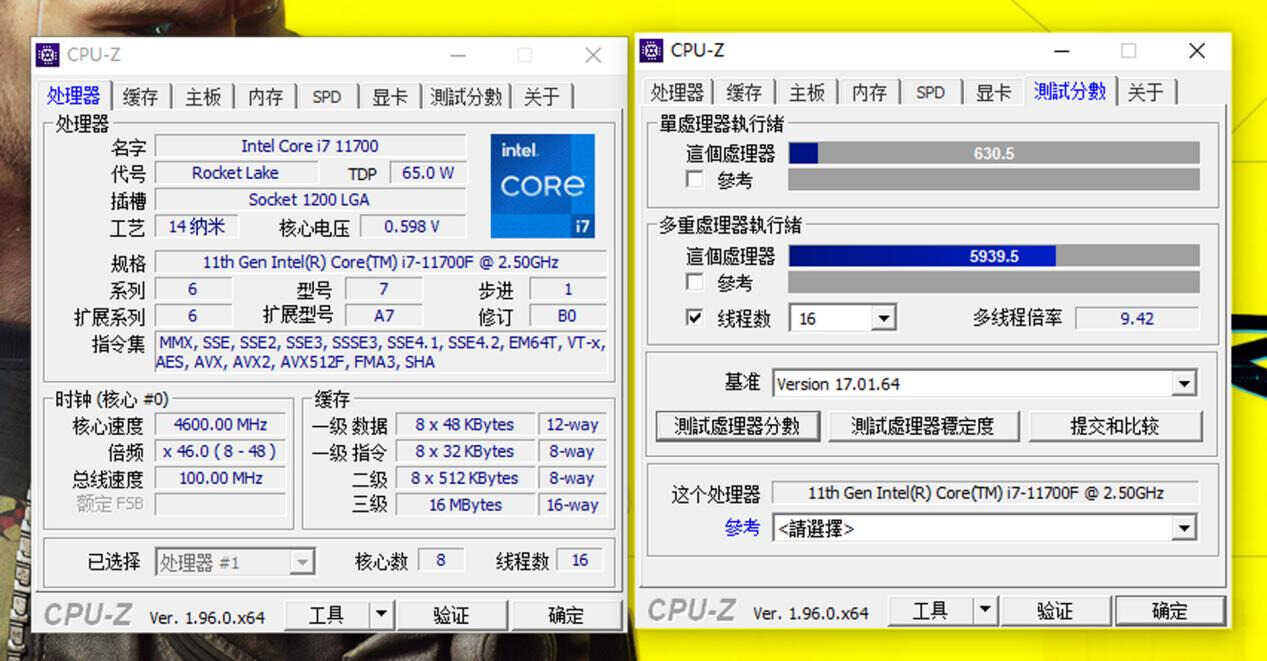Open 主板 tab in left CPU-Z window

[x=203, y=97]
